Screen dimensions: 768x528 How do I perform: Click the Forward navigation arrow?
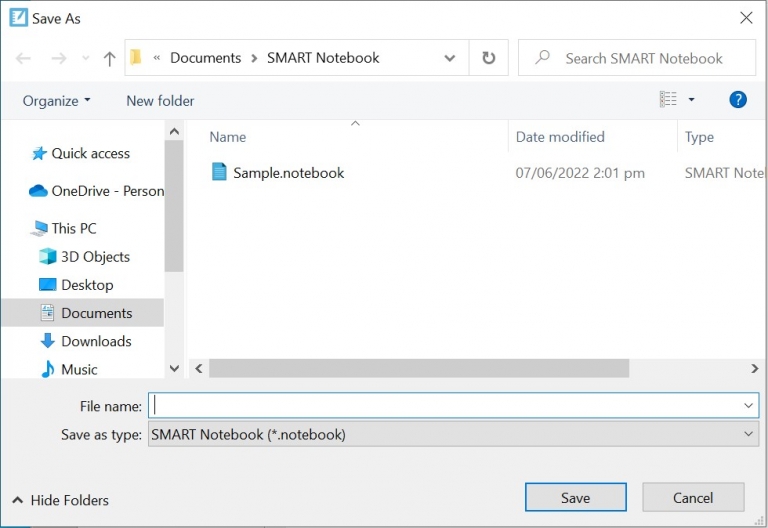(59, 59)
